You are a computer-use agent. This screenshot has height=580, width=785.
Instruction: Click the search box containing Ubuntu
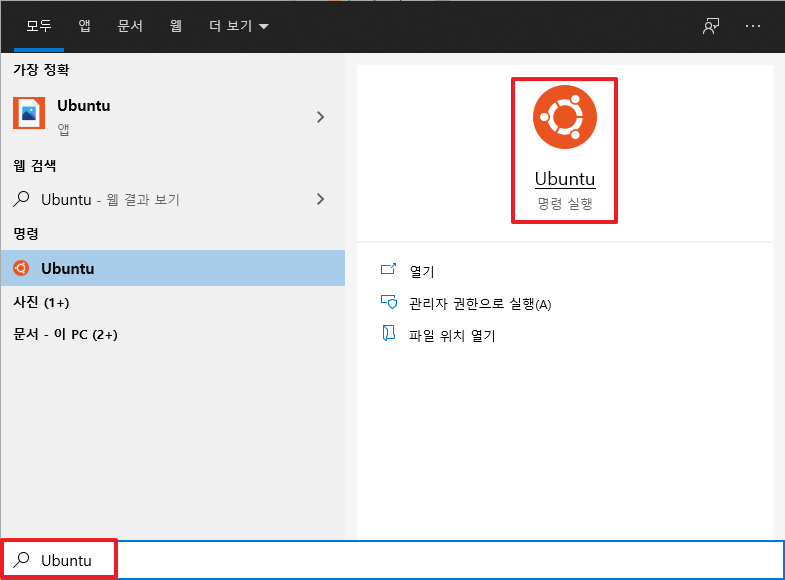[x=392, y=560]
